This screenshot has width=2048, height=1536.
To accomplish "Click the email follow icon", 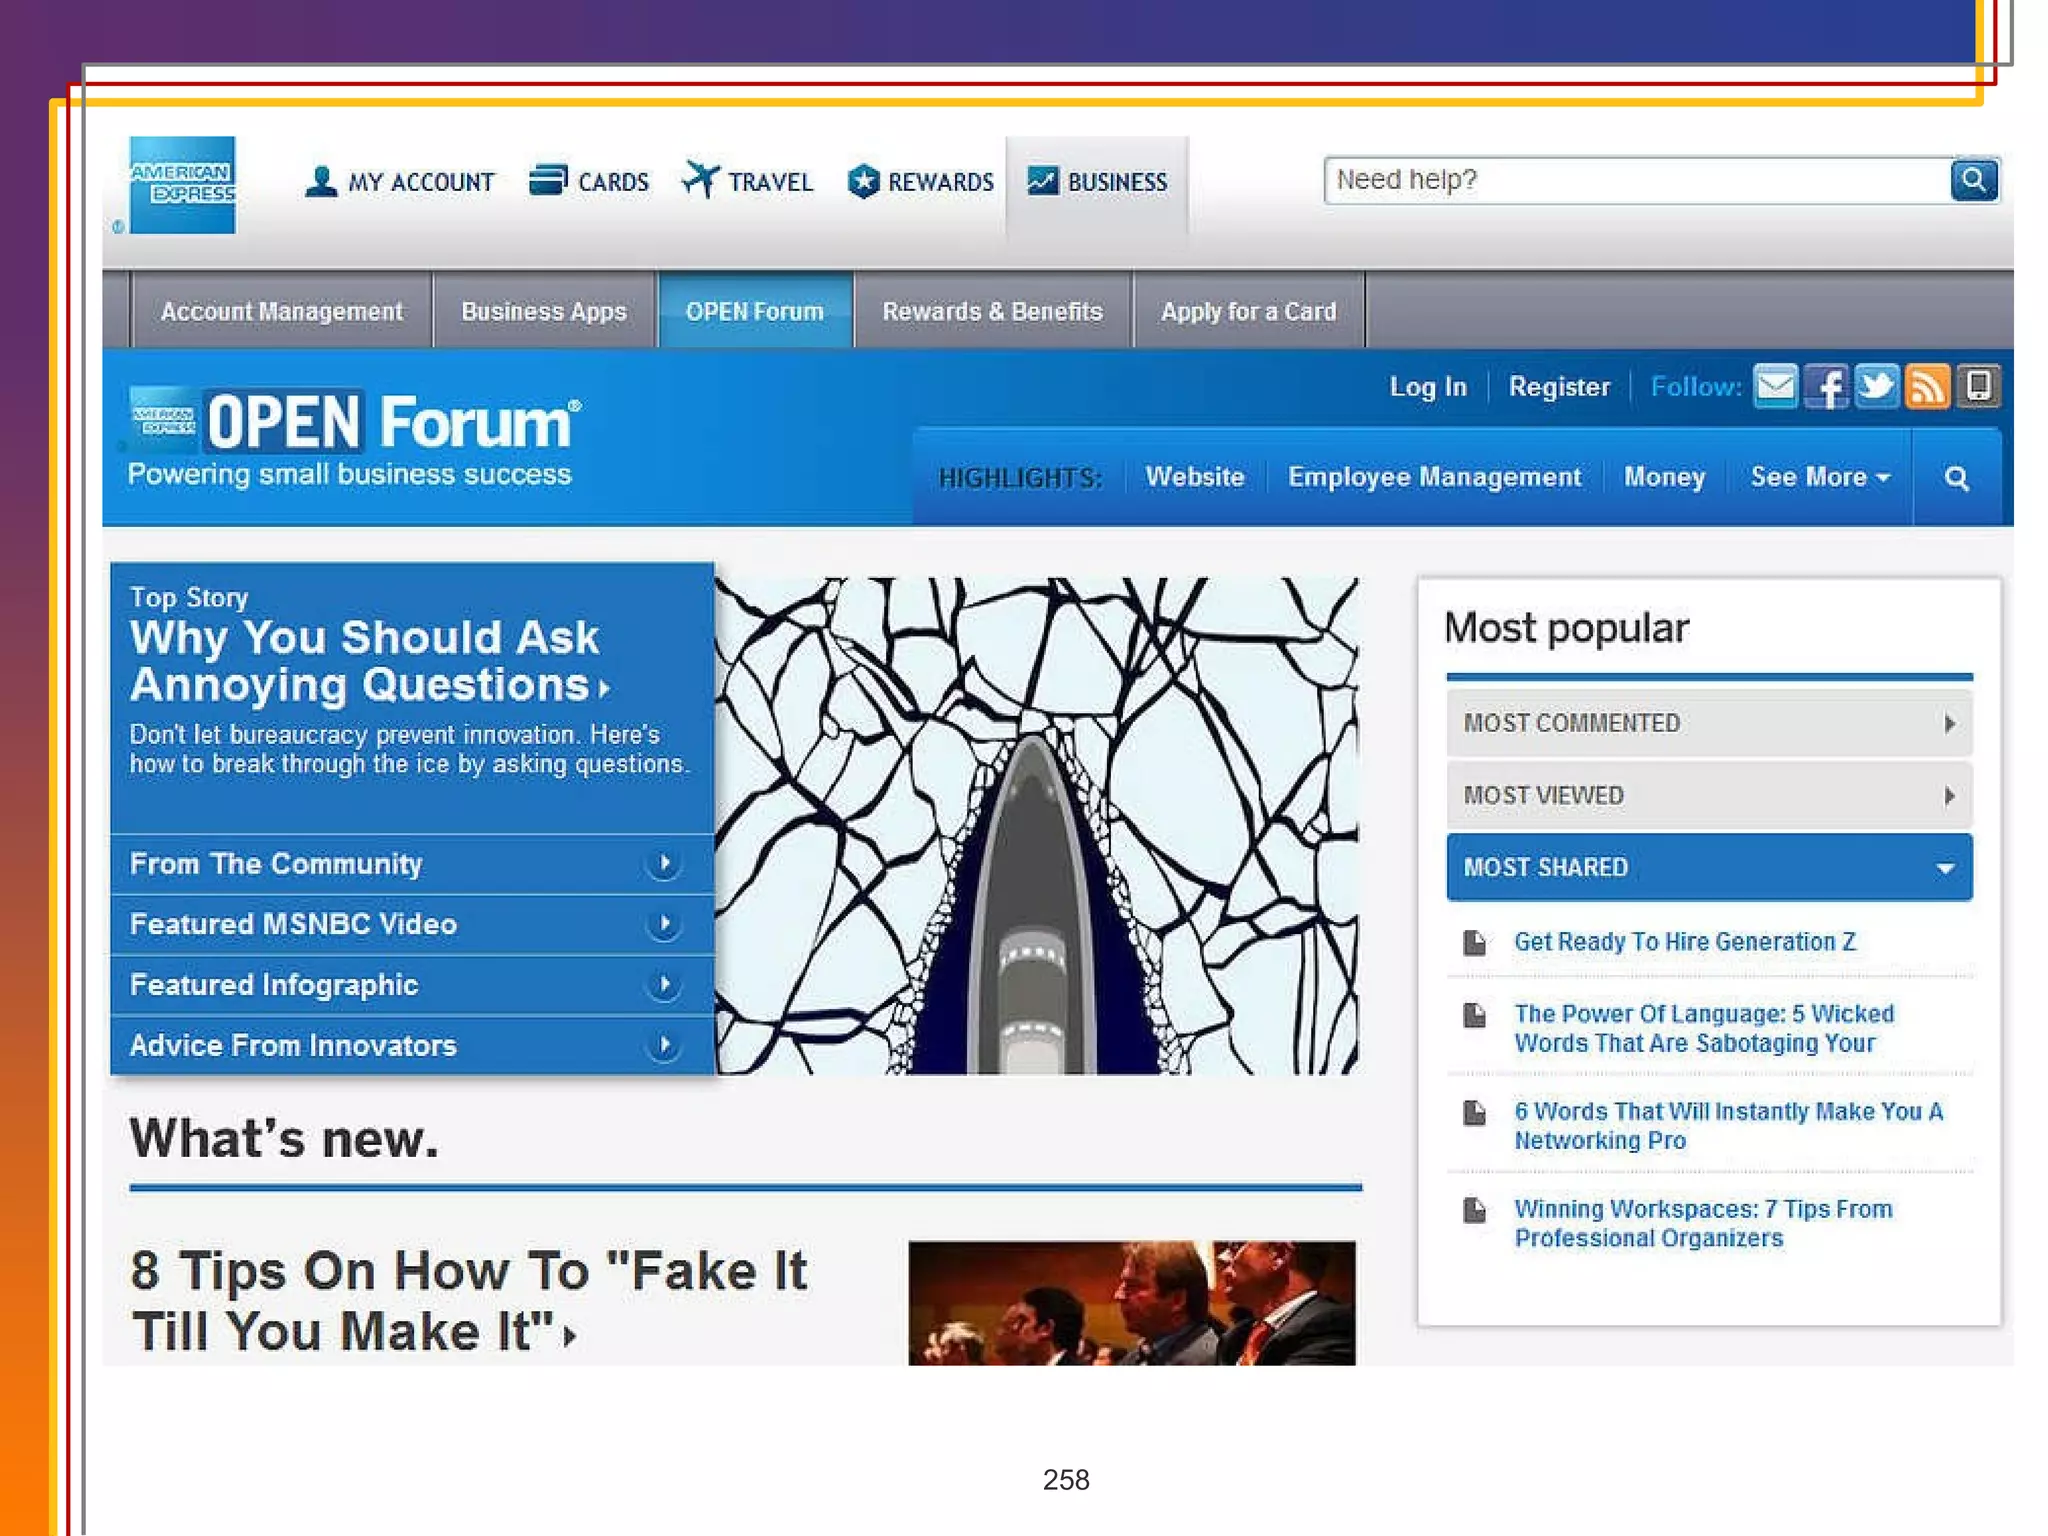I will pyautogui.click(x=1775, y=386).
